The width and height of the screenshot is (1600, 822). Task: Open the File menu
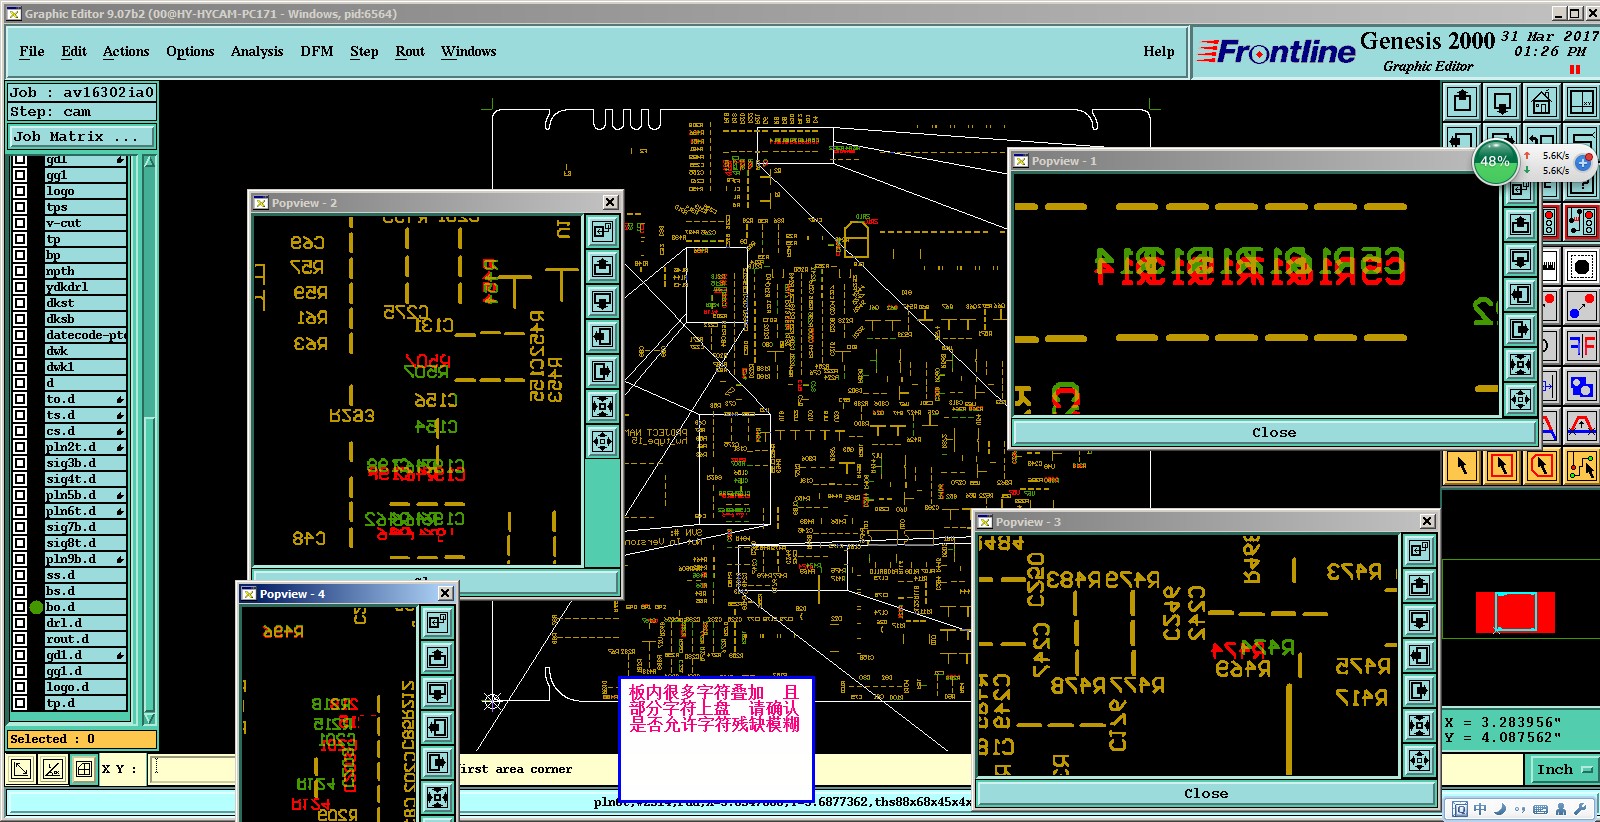(32, 52)
